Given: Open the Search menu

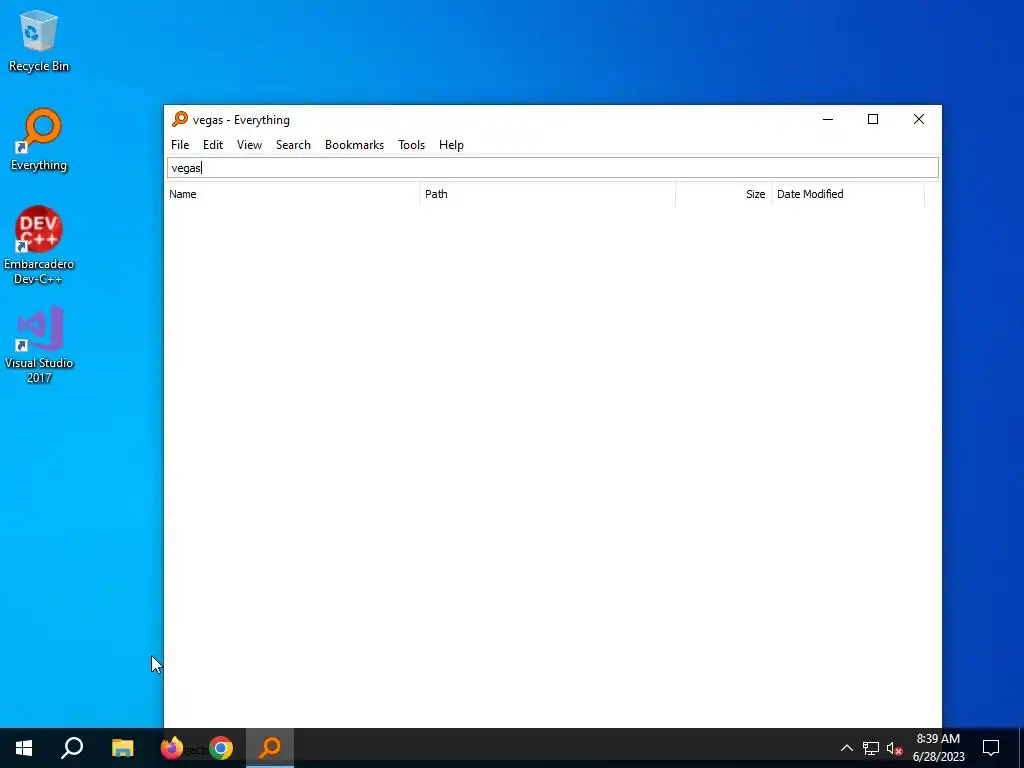Looking at the screenshot, I should click(293, 145).
